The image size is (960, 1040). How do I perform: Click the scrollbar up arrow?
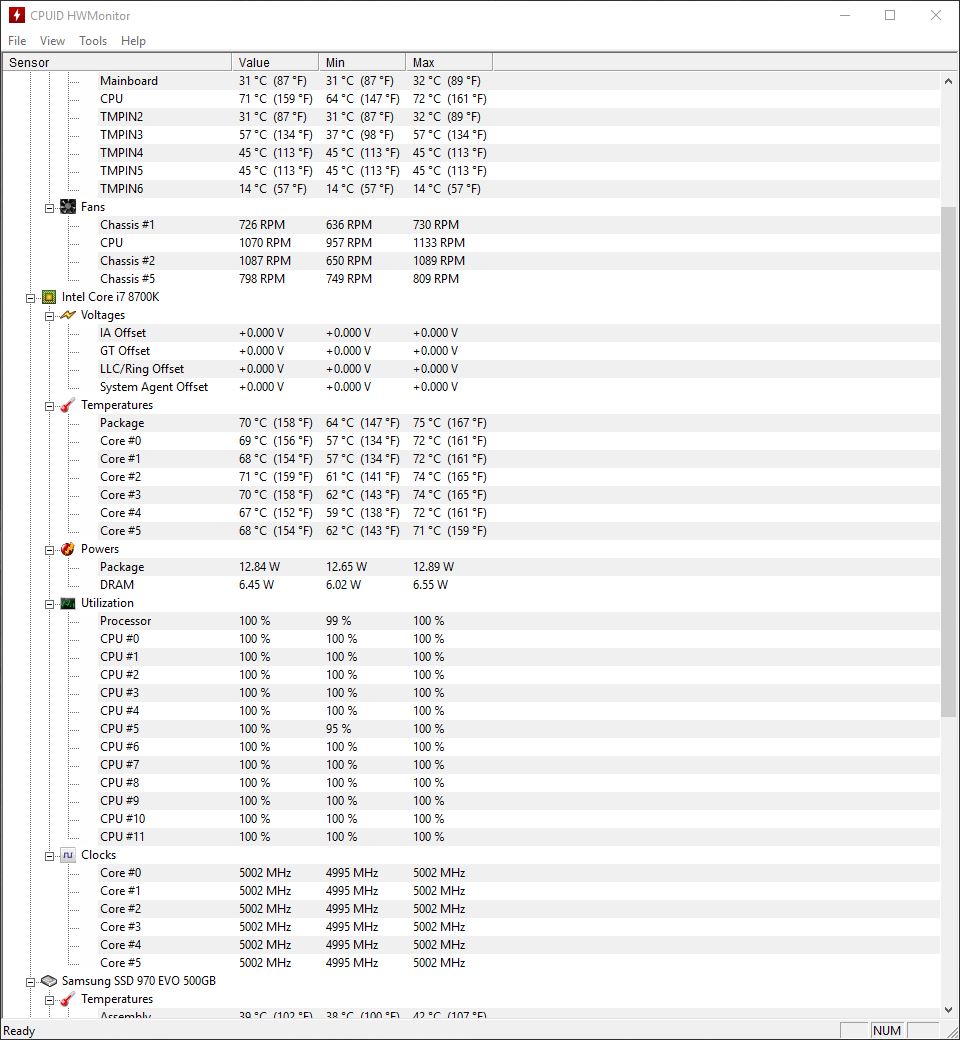(948, 81)
